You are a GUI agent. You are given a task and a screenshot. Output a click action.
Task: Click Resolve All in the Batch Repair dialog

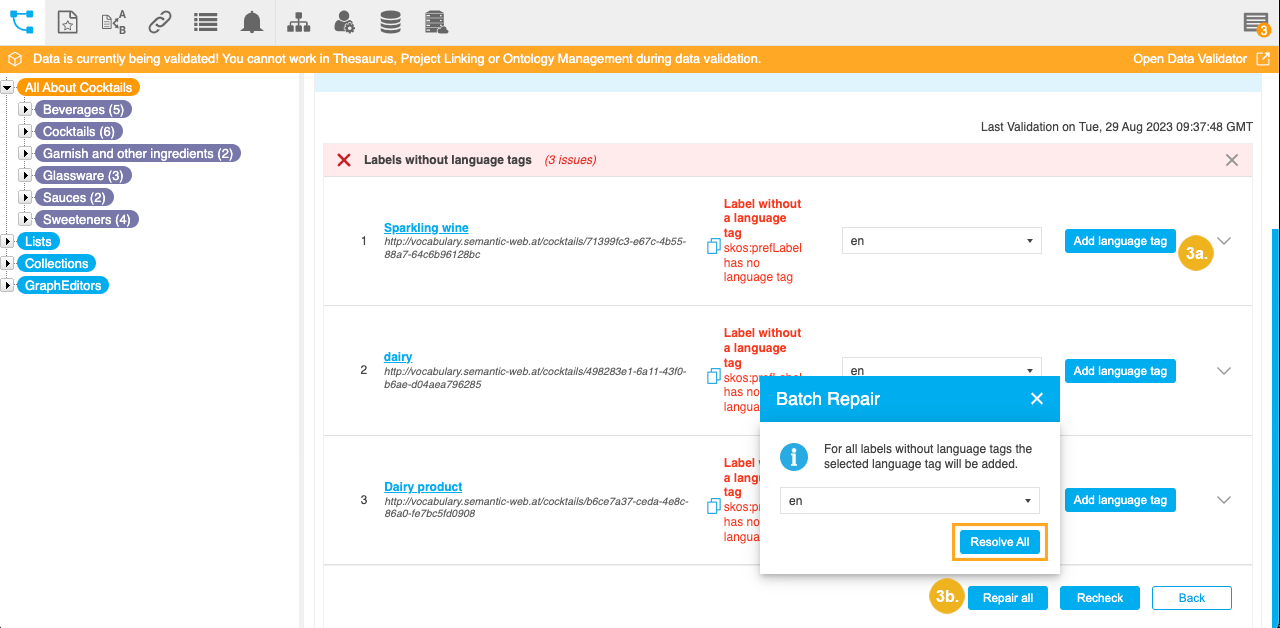(x=999, y=541)
